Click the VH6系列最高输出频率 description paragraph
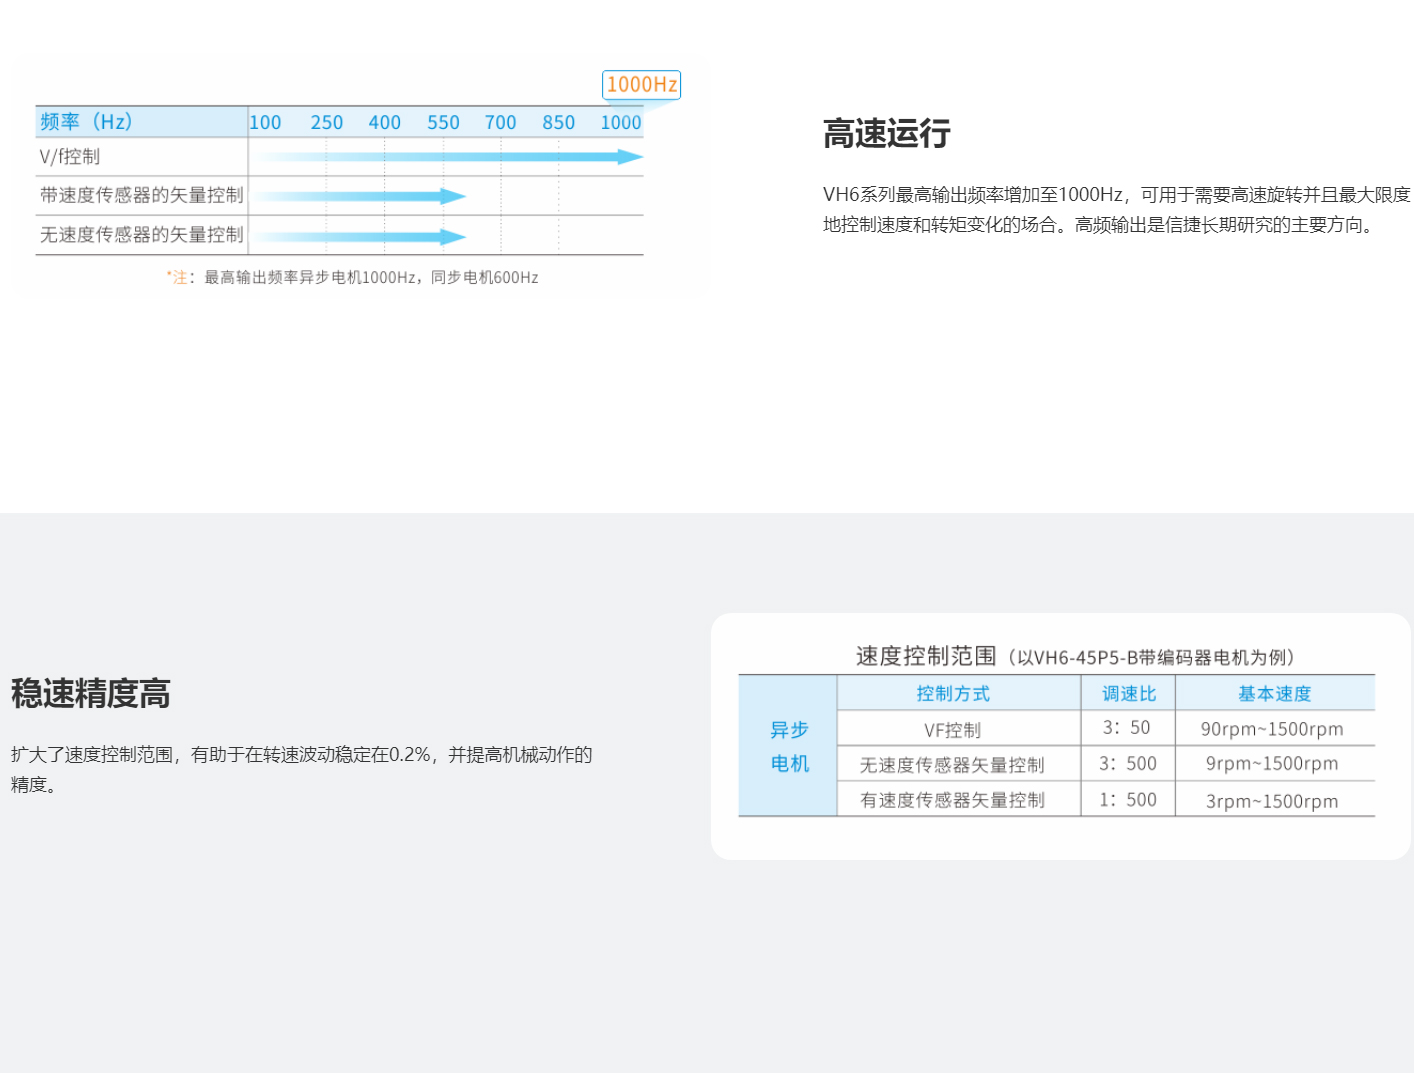Viewport: 1414px width, 1078px height. pyautogui.click(x=1116, y=210)
